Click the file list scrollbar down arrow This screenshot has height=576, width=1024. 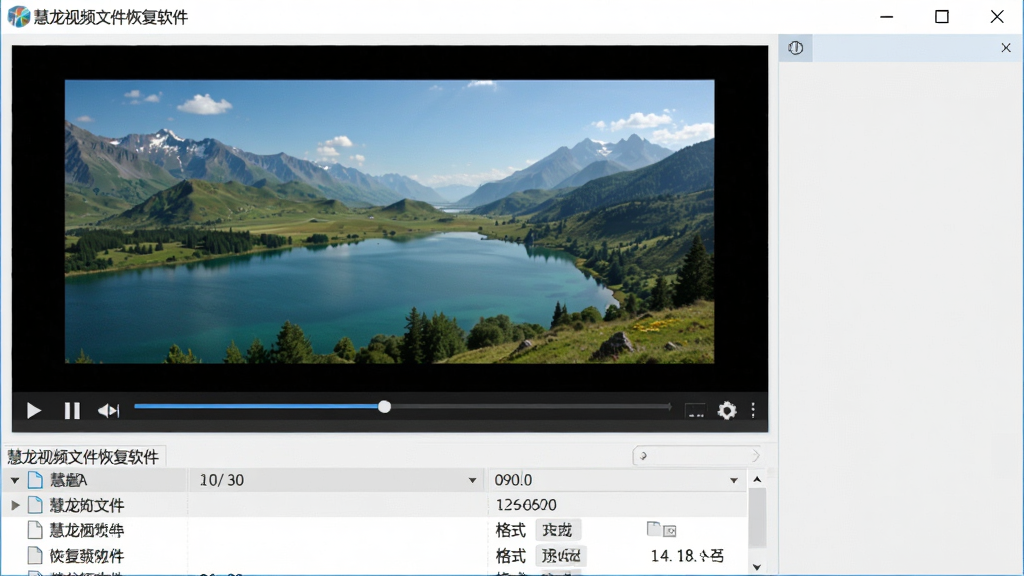pyautogui.click(x=757, y=567)
